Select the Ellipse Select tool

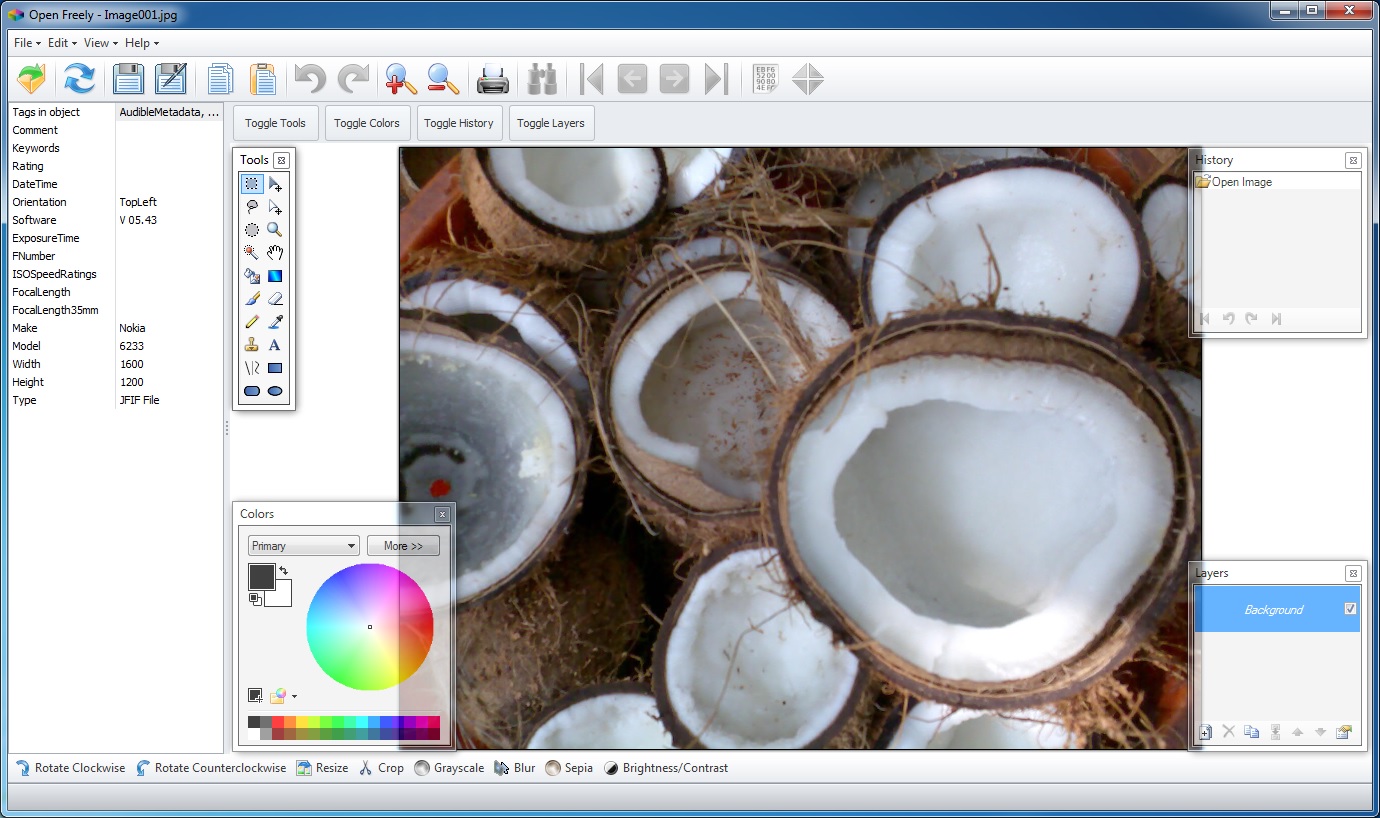[x=252, y=230]
